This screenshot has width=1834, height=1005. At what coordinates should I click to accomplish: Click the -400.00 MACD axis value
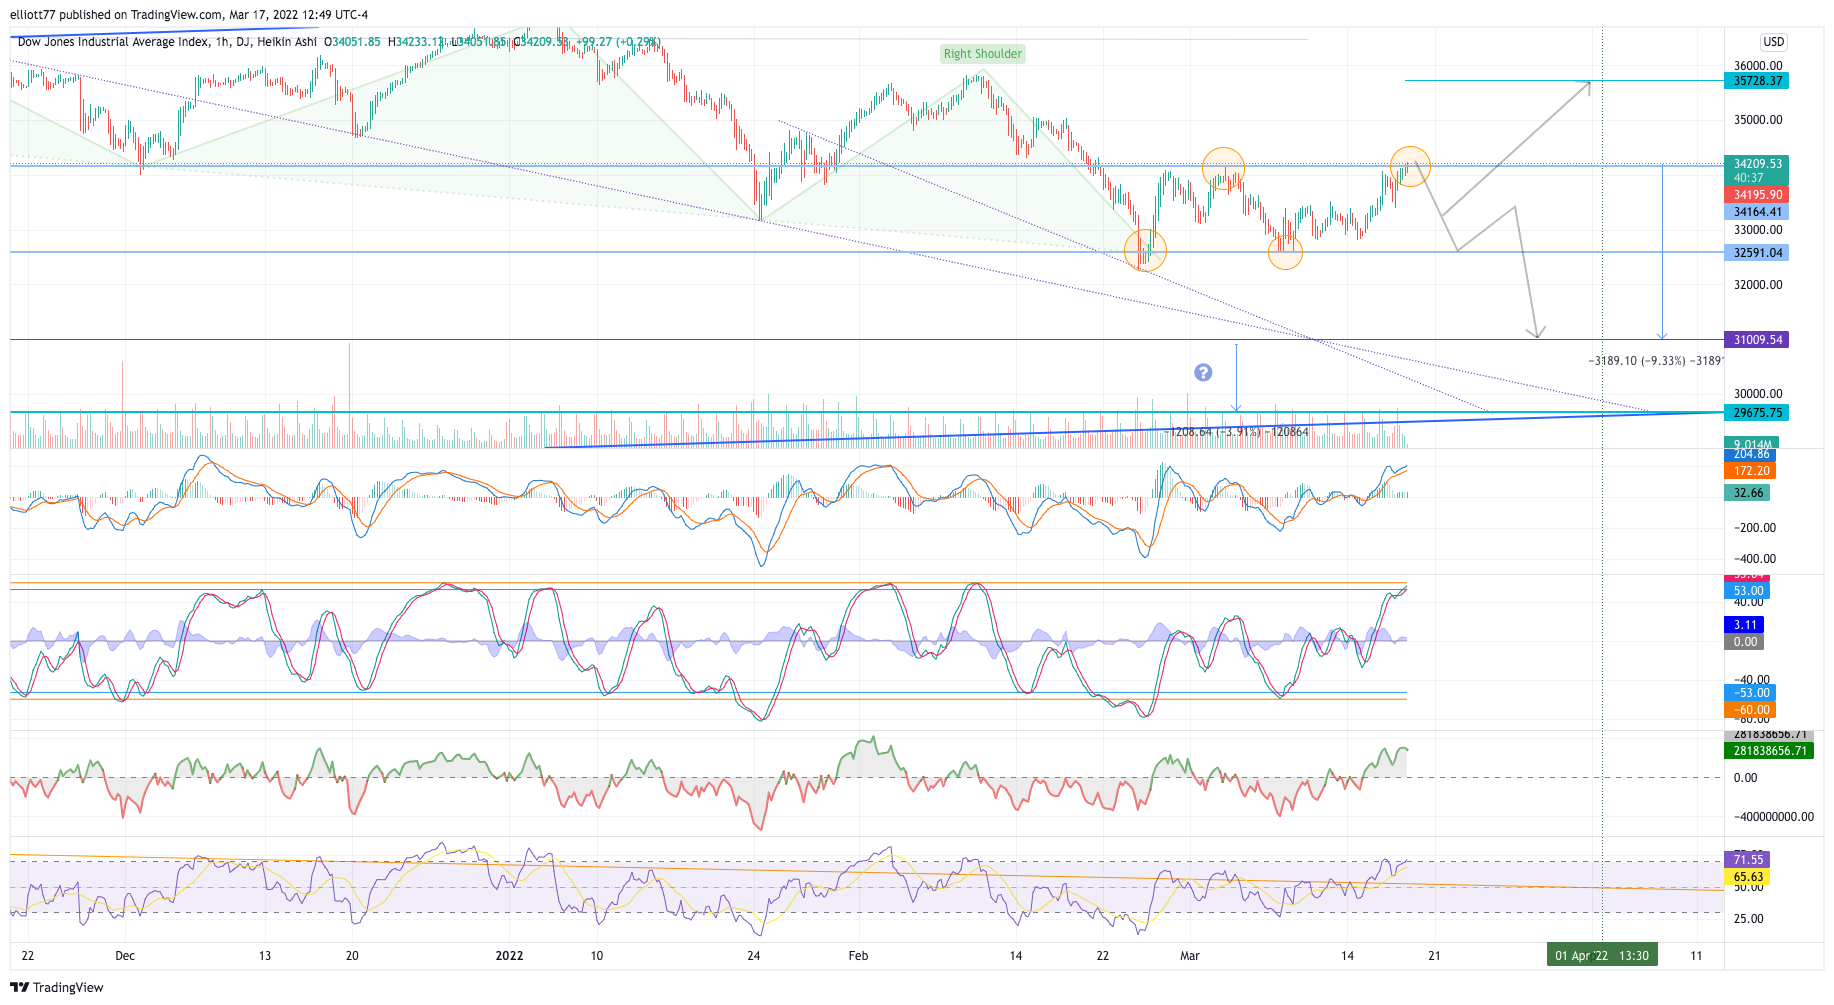pyautogui.click(x=1755, y=559)
